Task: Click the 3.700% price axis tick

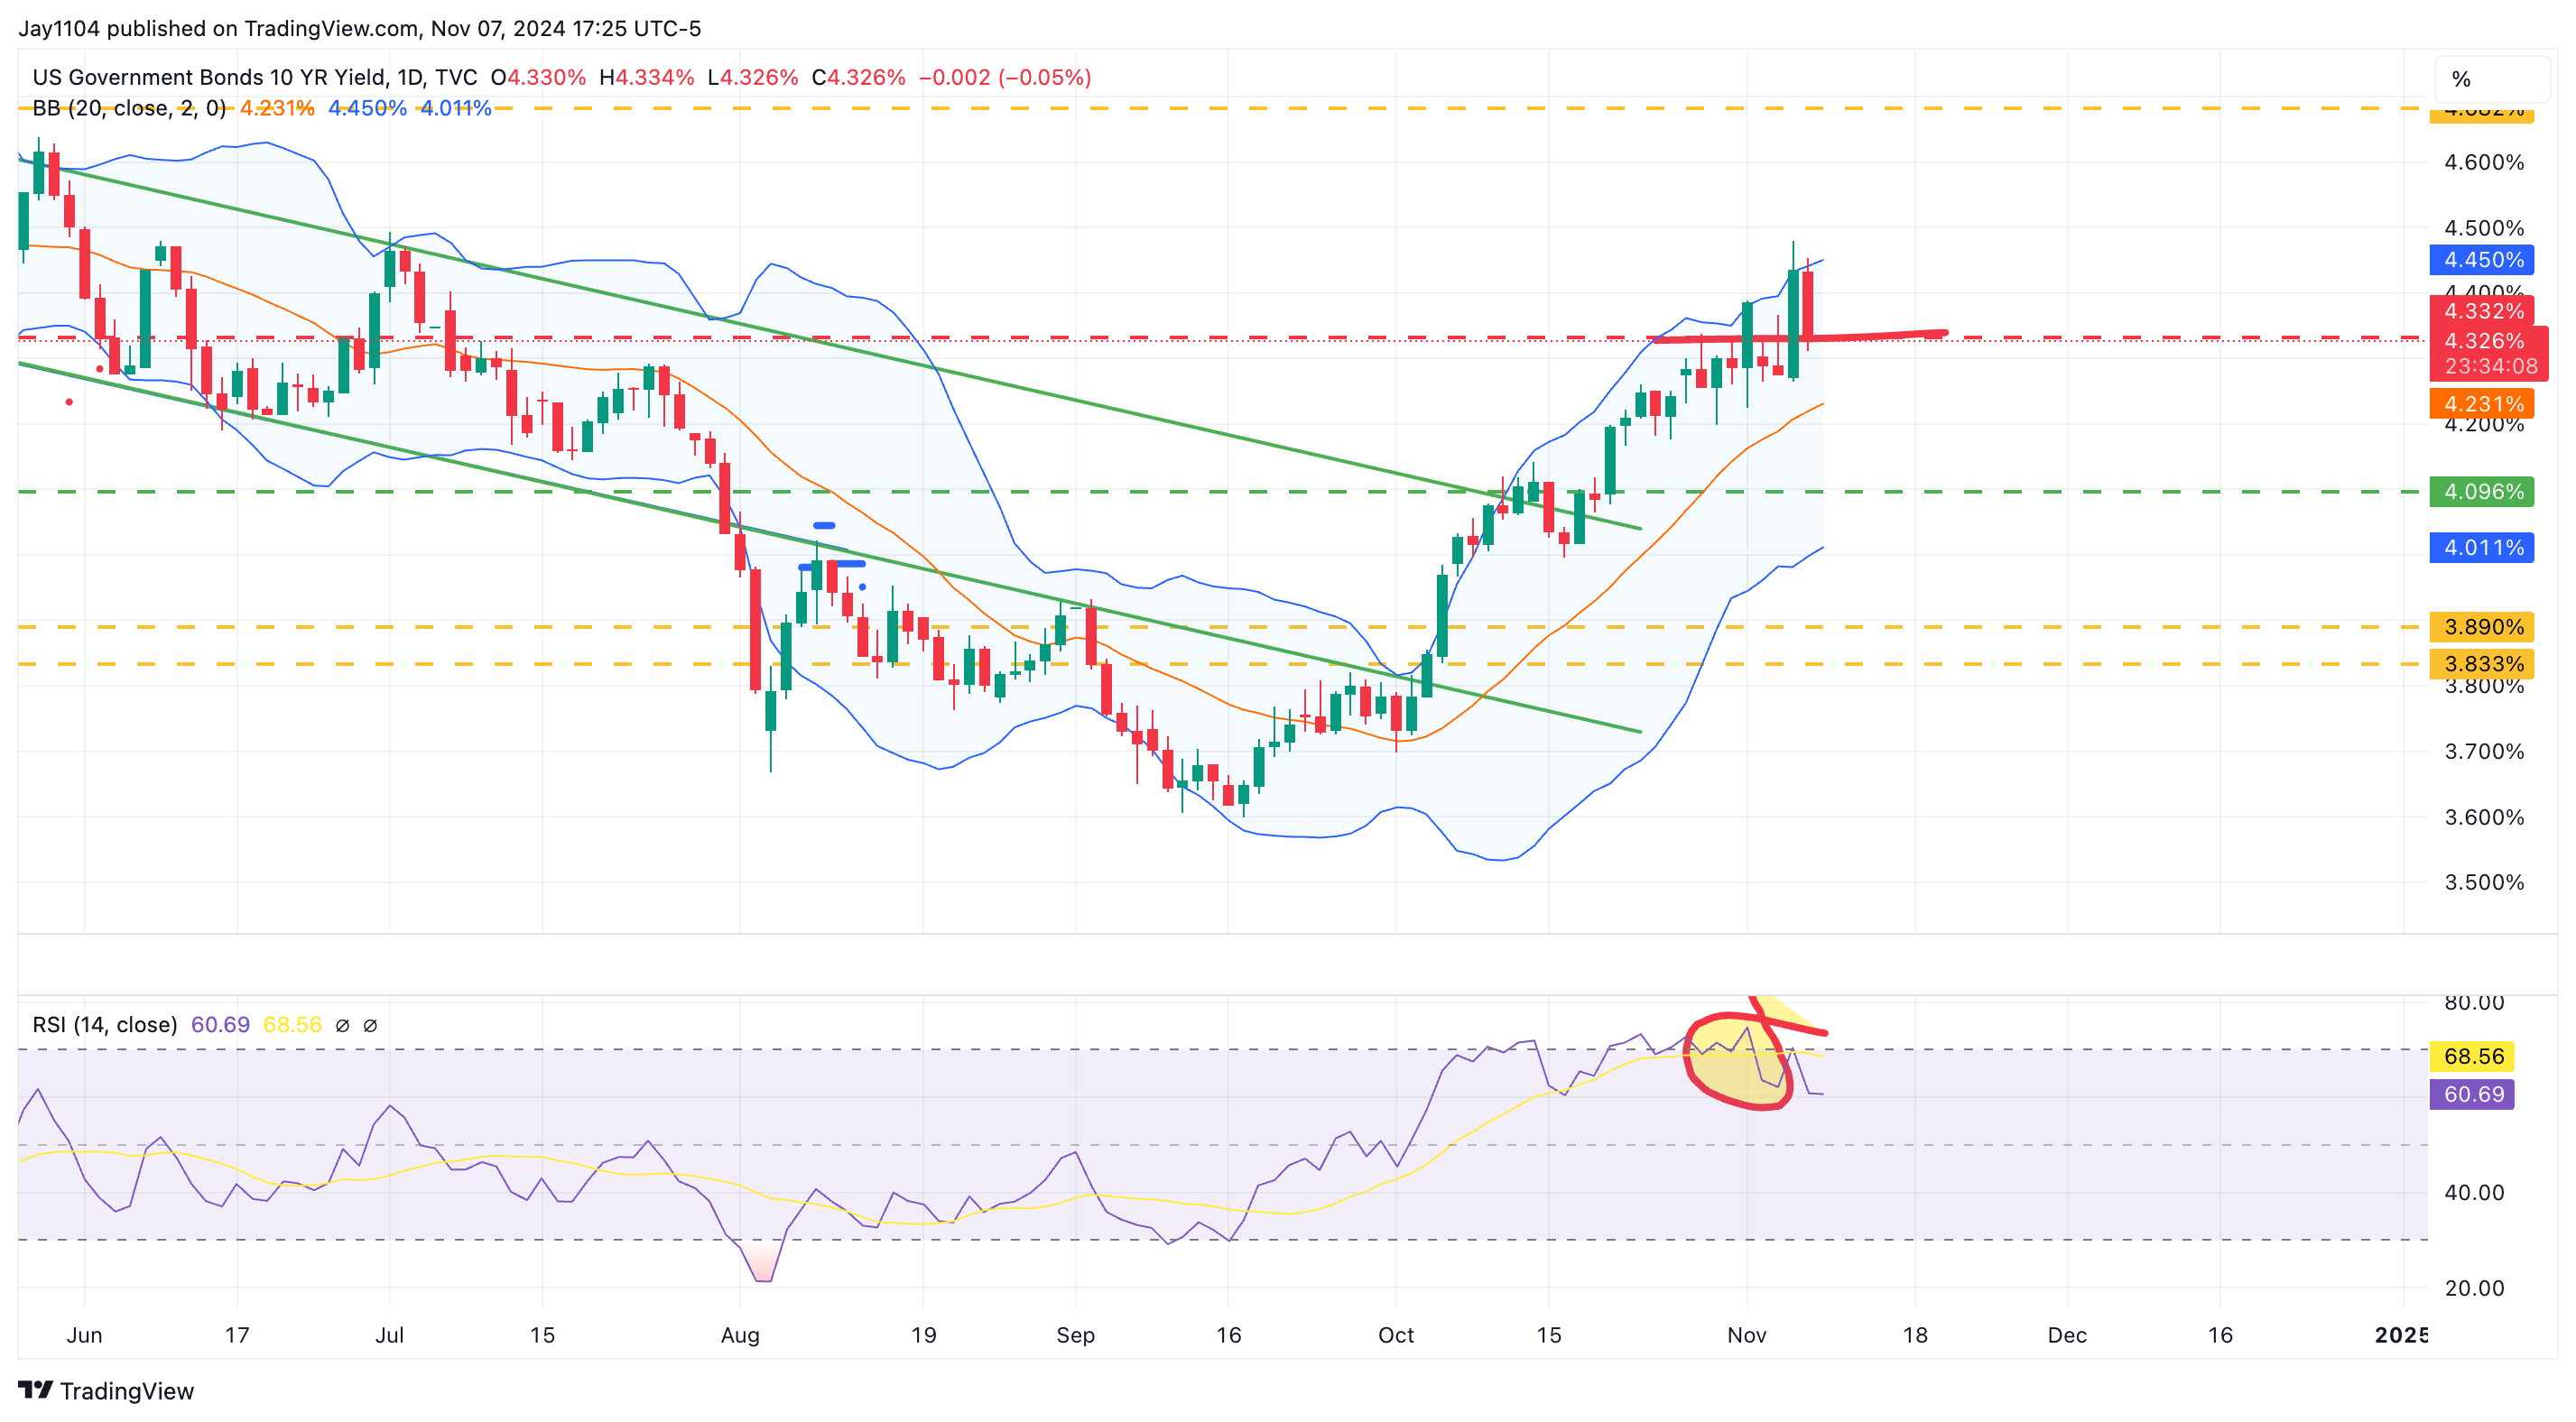Action: (x=2484, y=752)
